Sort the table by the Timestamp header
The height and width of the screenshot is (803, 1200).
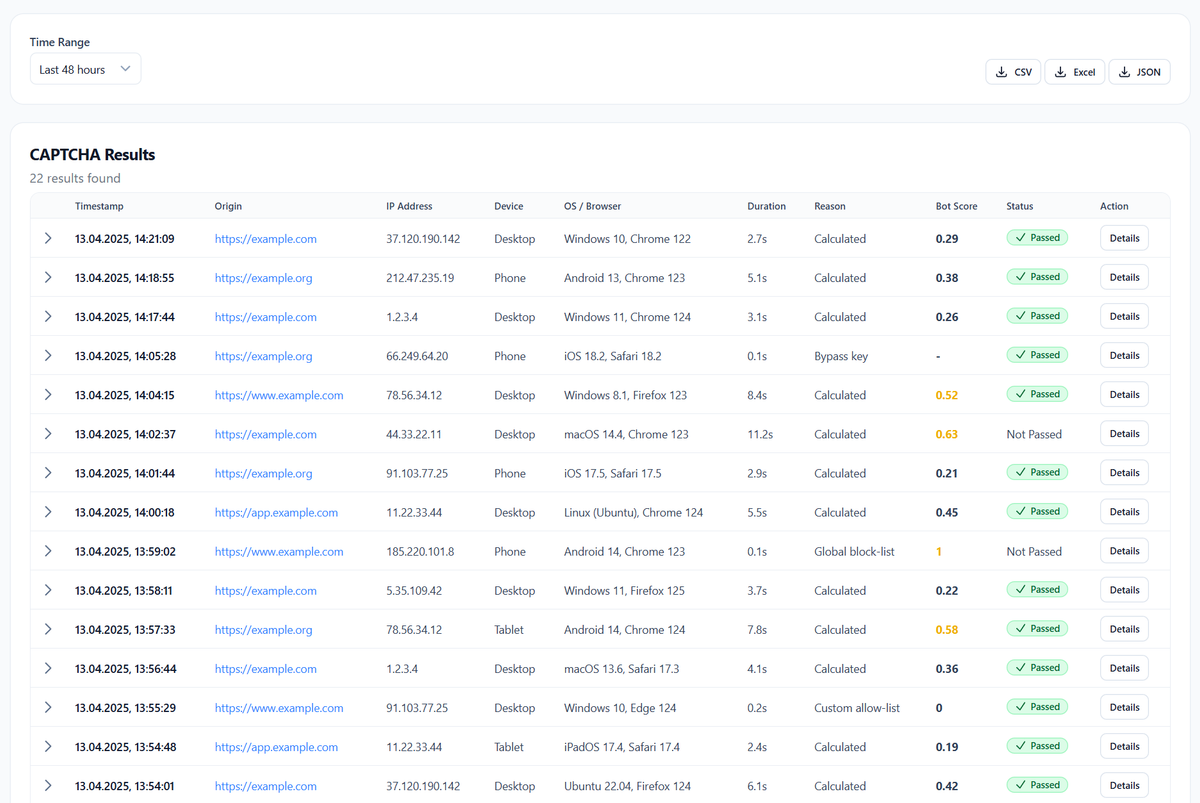pos(99,206)
